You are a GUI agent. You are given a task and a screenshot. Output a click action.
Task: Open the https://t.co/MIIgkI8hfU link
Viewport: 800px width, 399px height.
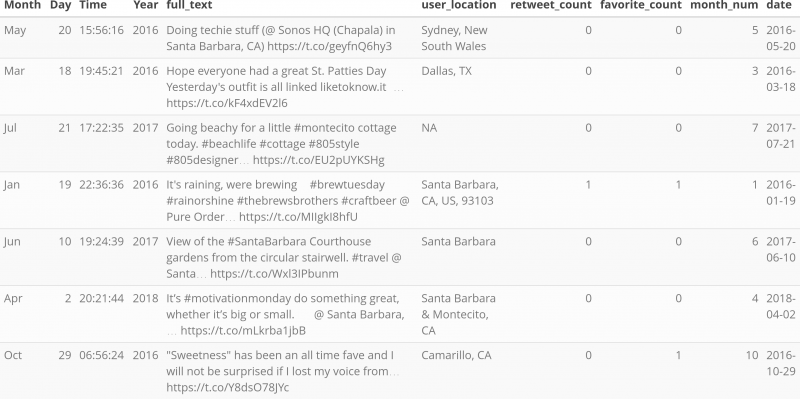[298, 217]
